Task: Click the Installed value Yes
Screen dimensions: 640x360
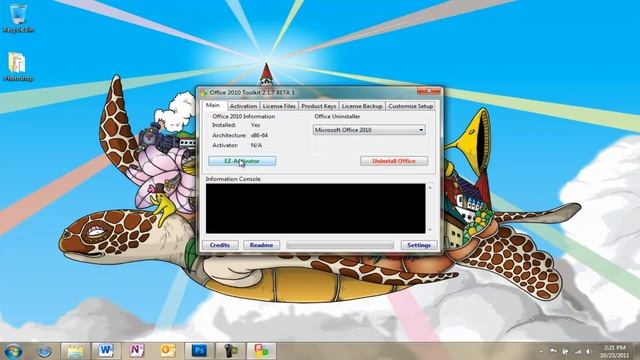Action: pos(256,125)
